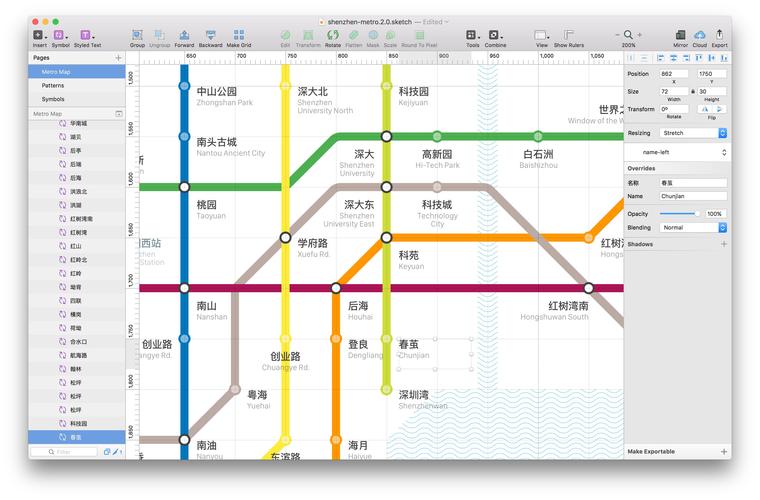Add a new page with plus button

118,58
